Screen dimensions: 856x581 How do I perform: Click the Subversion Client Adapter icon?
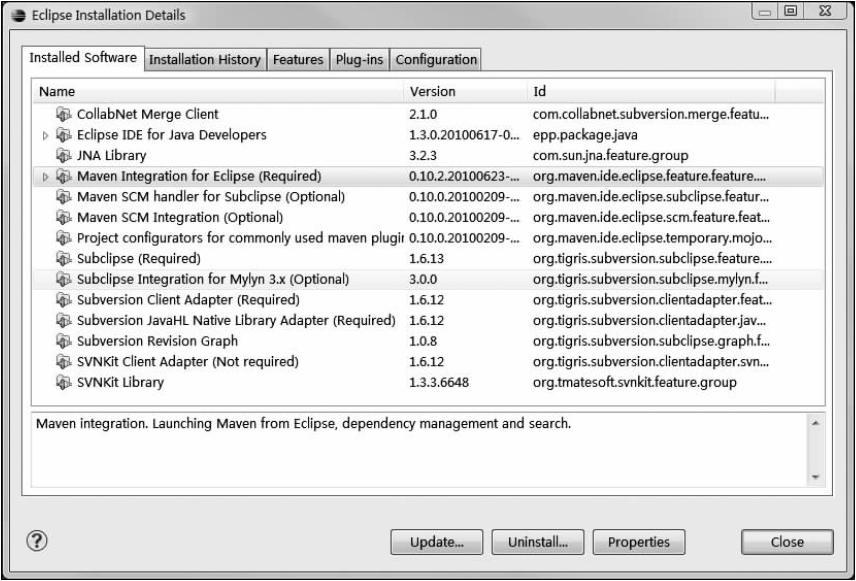(65, 300)
